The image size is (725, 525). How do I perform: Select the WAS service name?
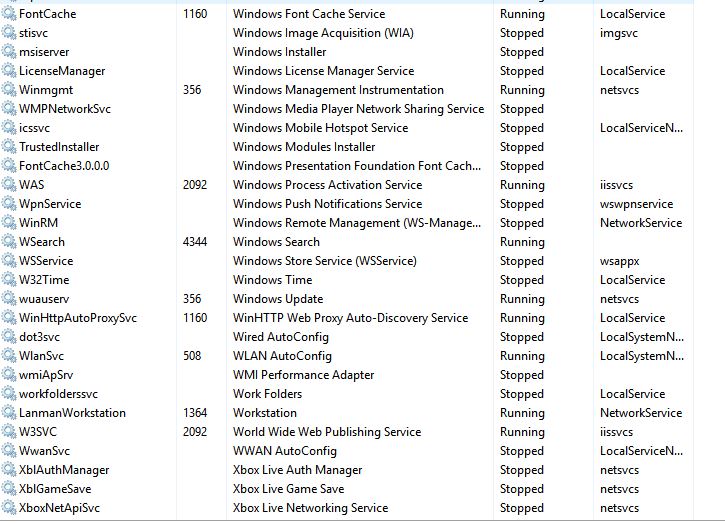click(31, 185)
